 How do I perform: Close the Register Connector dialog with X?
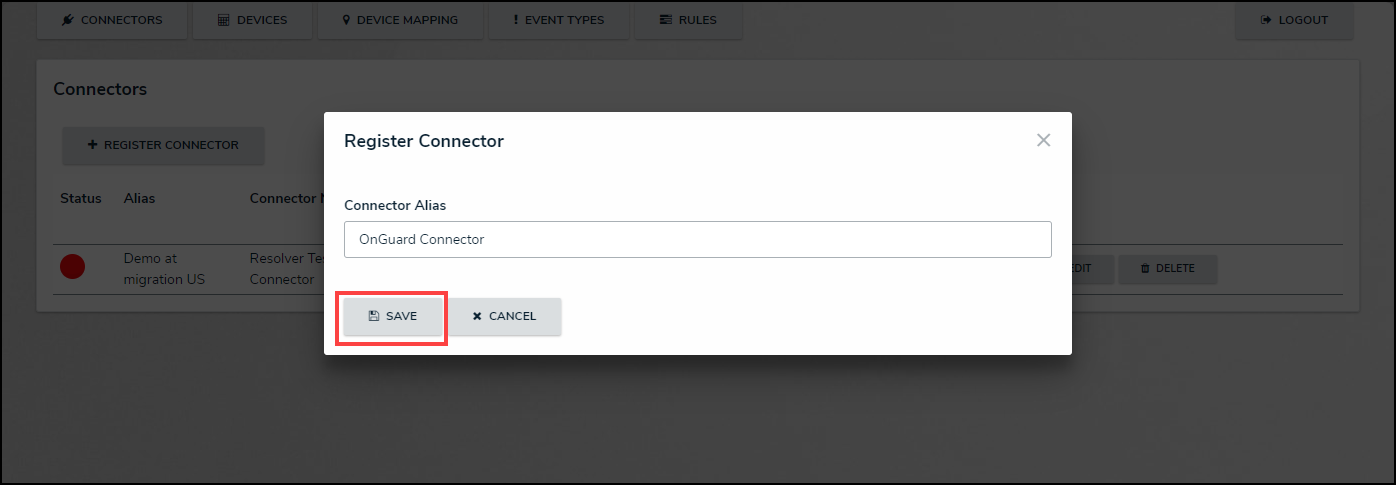tap(1043, 141)
